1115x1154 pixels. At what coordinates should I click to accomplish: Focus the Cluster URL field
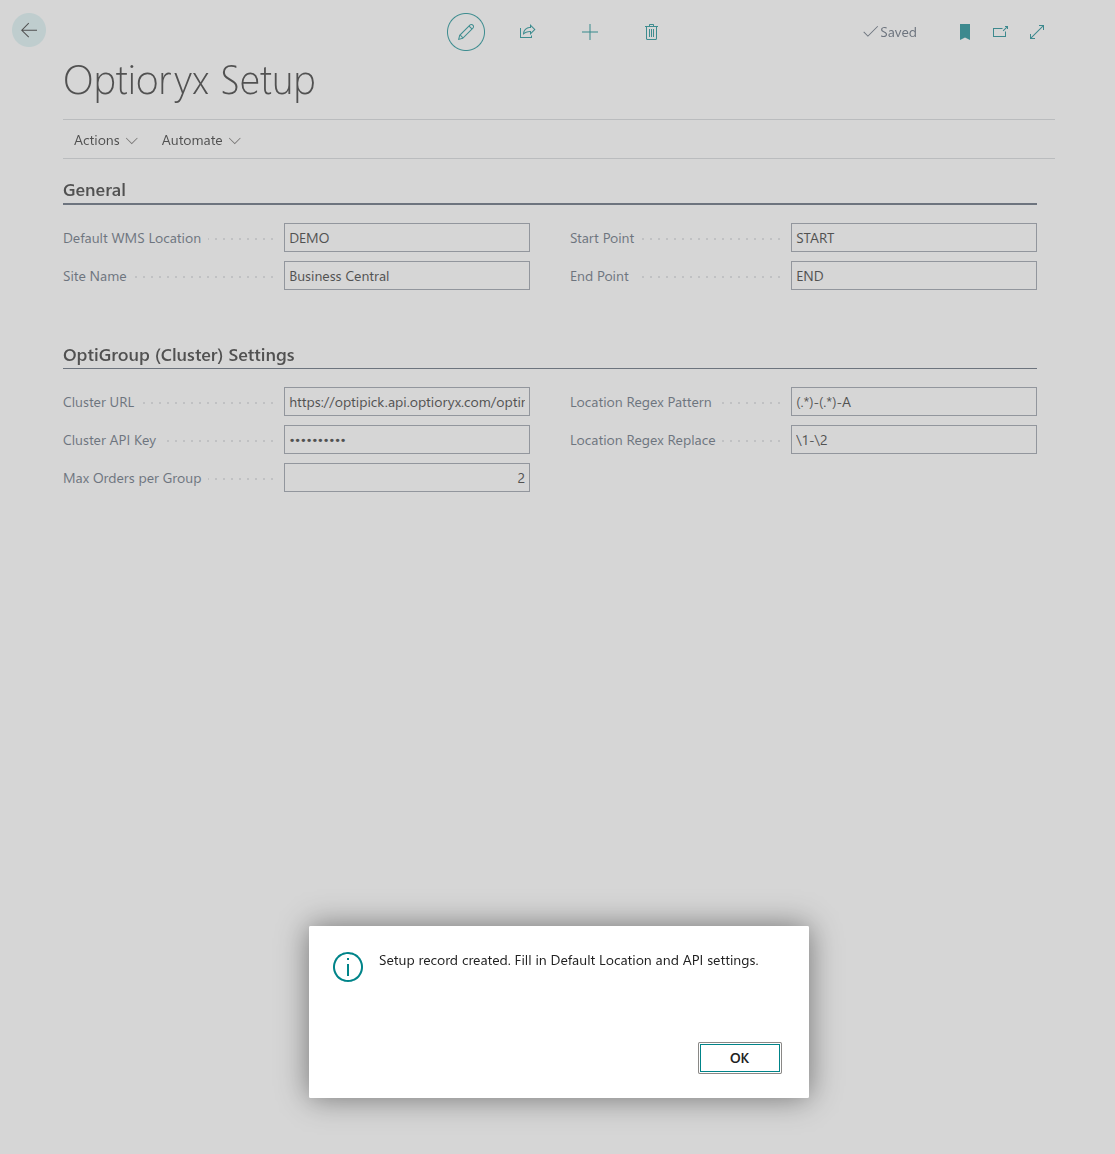[x=406, y=402]
